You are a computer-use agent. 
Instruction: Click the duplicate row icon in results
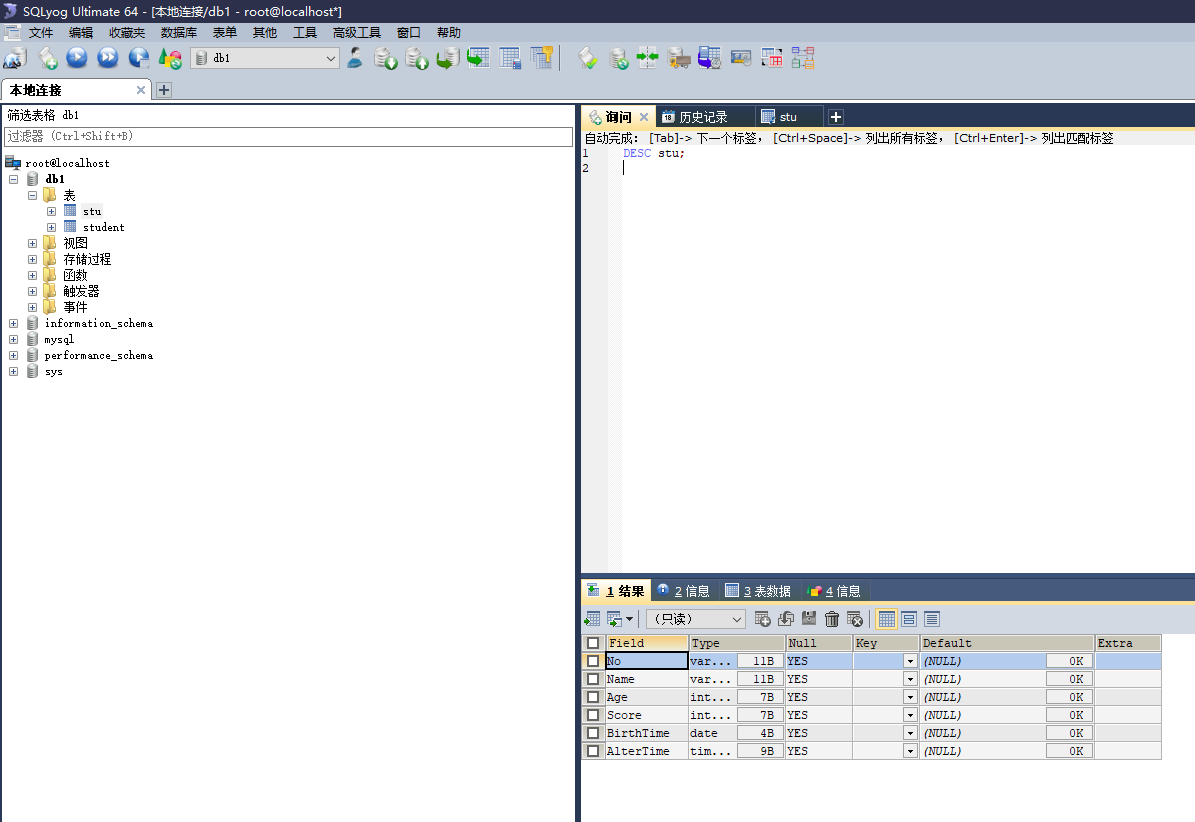pyautogui.click(x=786, y=619)
